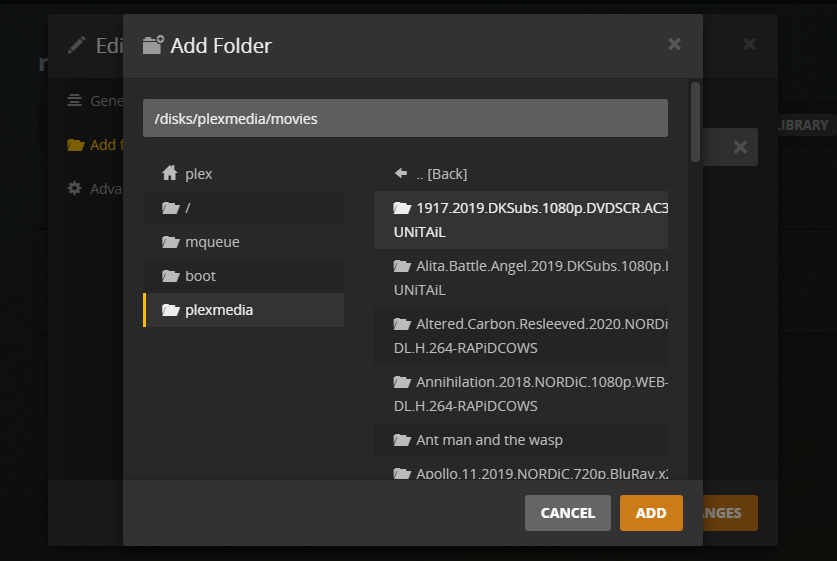Go back with the '.. [Back]' entry
Viewport: 837px width, 561px height.
pyautogui.click(x=441, y=174)
